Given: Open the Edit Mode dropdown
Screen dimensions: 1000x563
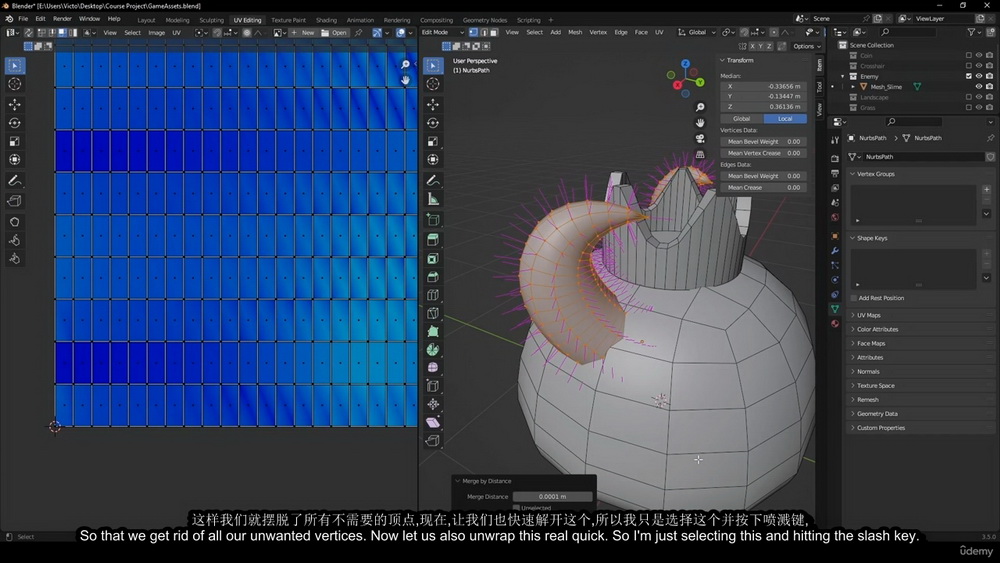Looking at the screenshot, I should (443, 32).
